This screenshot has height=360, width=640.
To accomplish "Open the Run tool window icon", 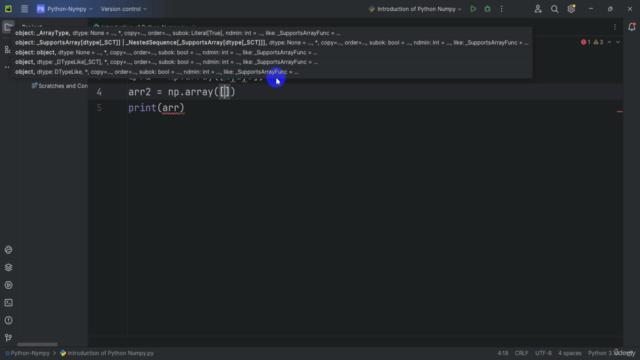I will tap(8, 285).
